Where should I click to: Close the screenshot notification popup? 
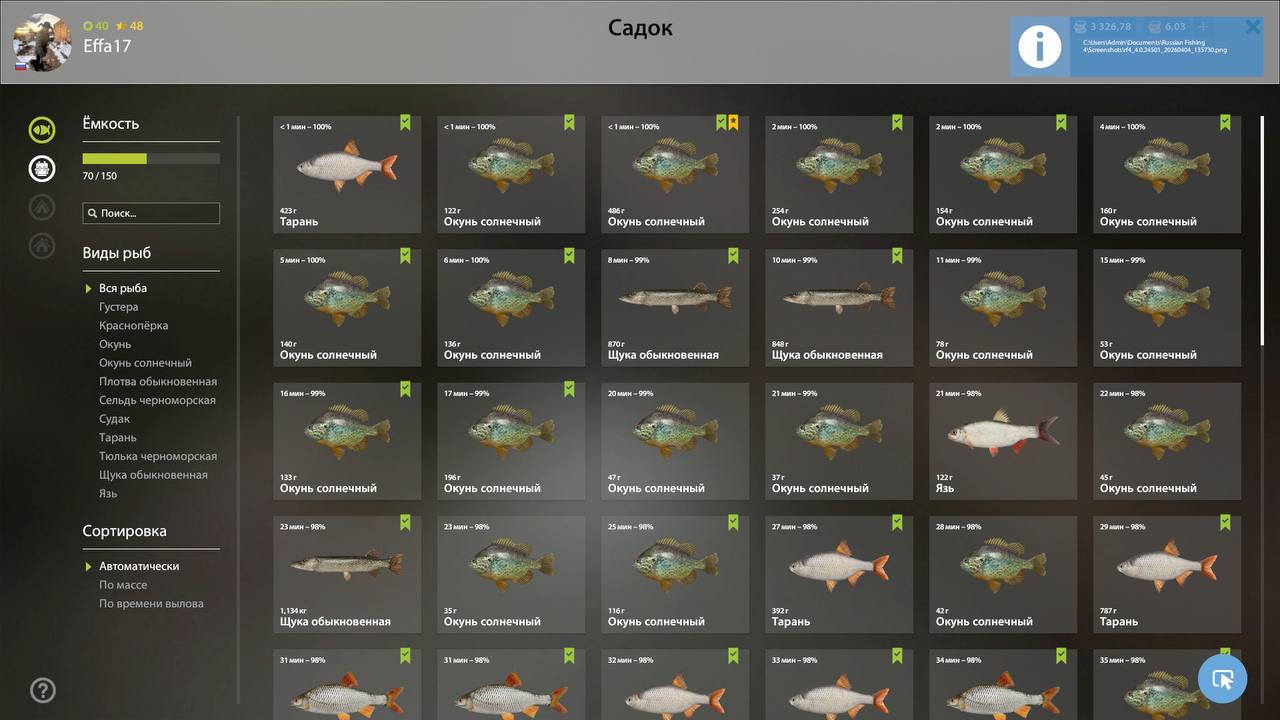click(1253, 27)
